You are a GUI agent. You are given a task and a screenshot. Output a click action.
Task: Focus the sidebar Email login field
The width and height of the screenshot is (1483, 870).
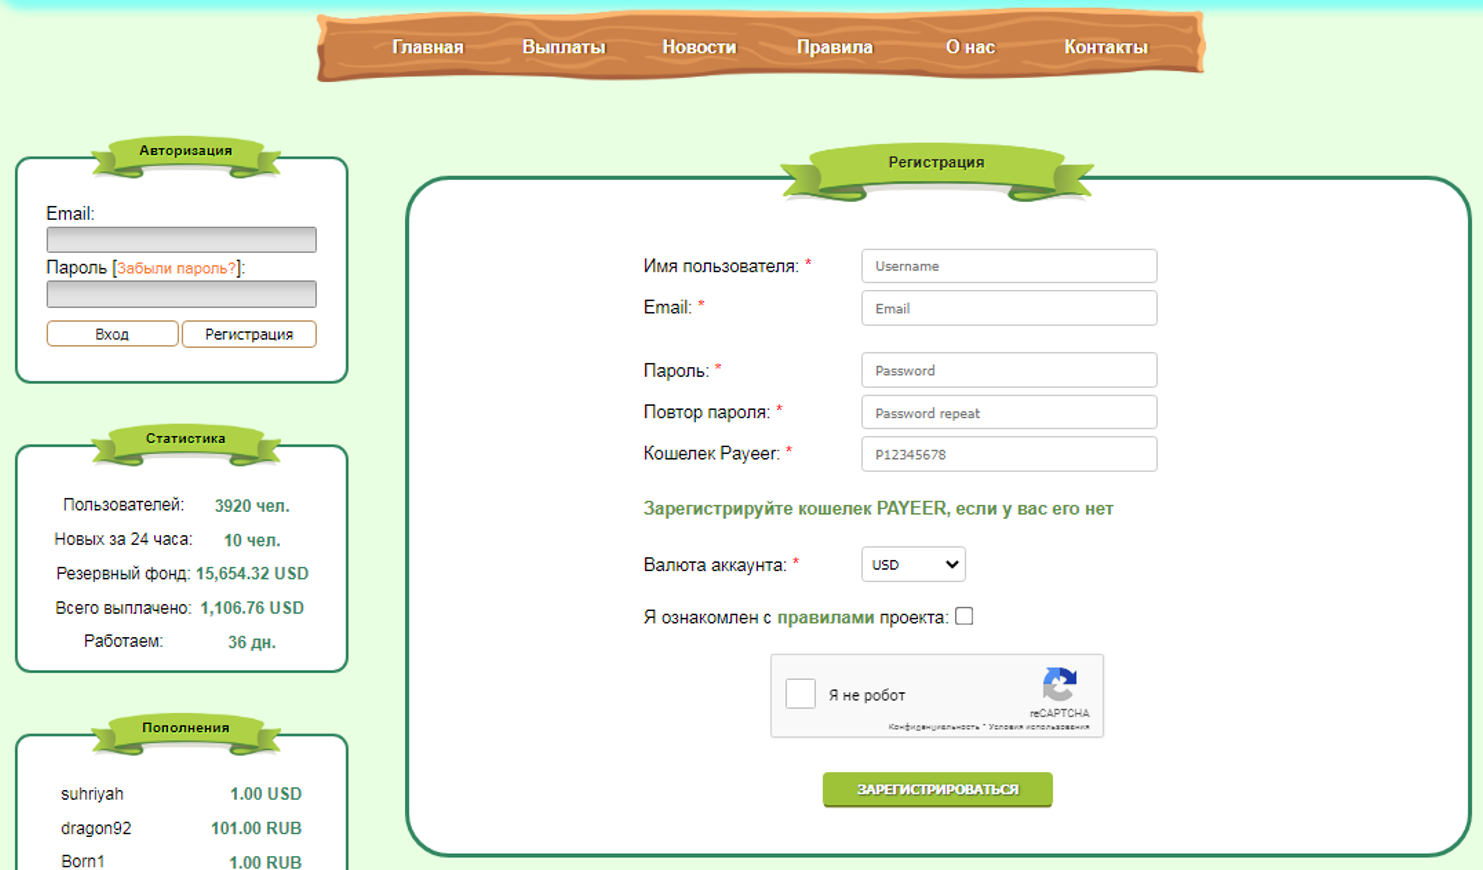[x=181, y=239]
